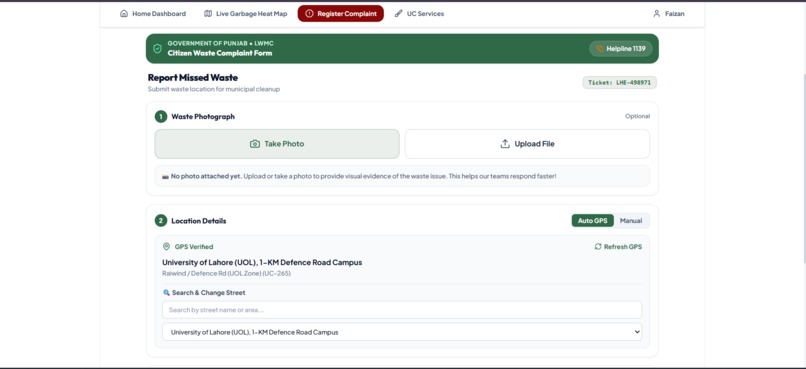Click the Citizen Waste Complaint Form title
This screenshot has width=806, height=369.
tap(220, 53)
